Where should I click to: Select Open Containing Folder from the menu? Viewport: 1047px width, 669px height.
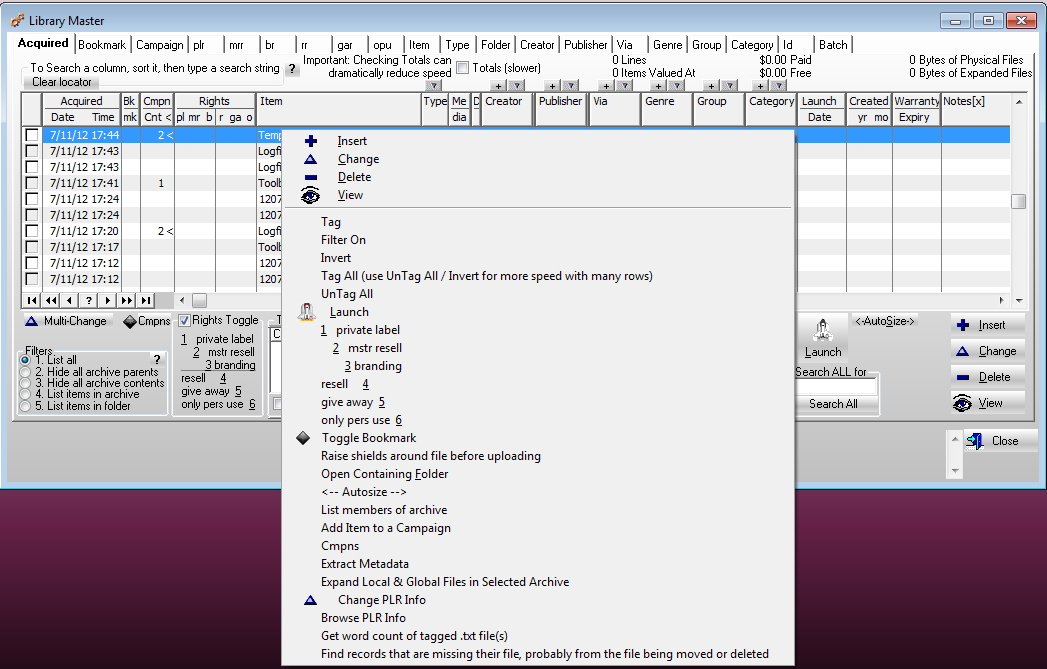(x=387, y=474)
